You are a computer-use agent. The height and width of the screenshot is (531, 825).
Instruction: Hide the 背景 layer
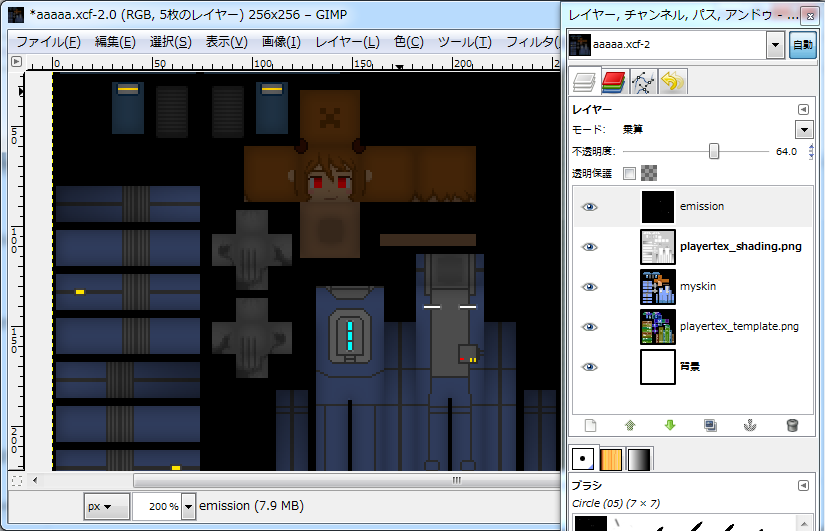pyautogui.click(x=589, y=367)
